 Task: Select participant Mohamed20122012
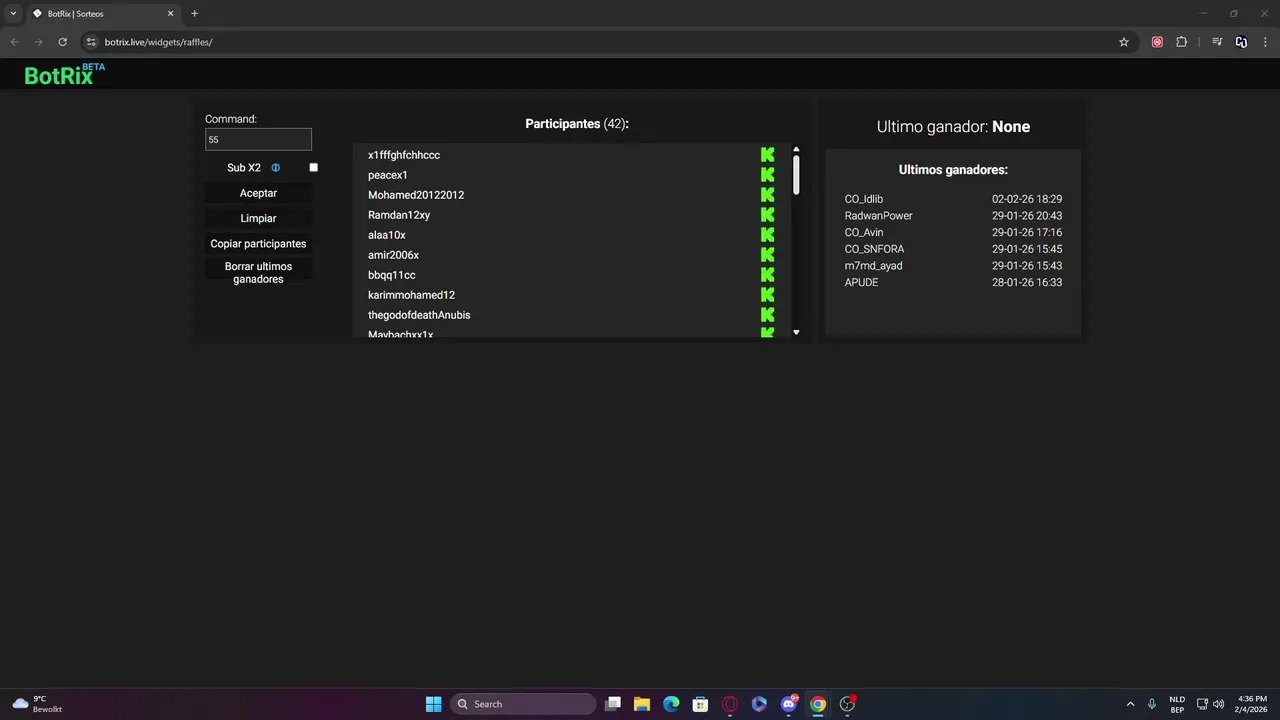[416, 195]
